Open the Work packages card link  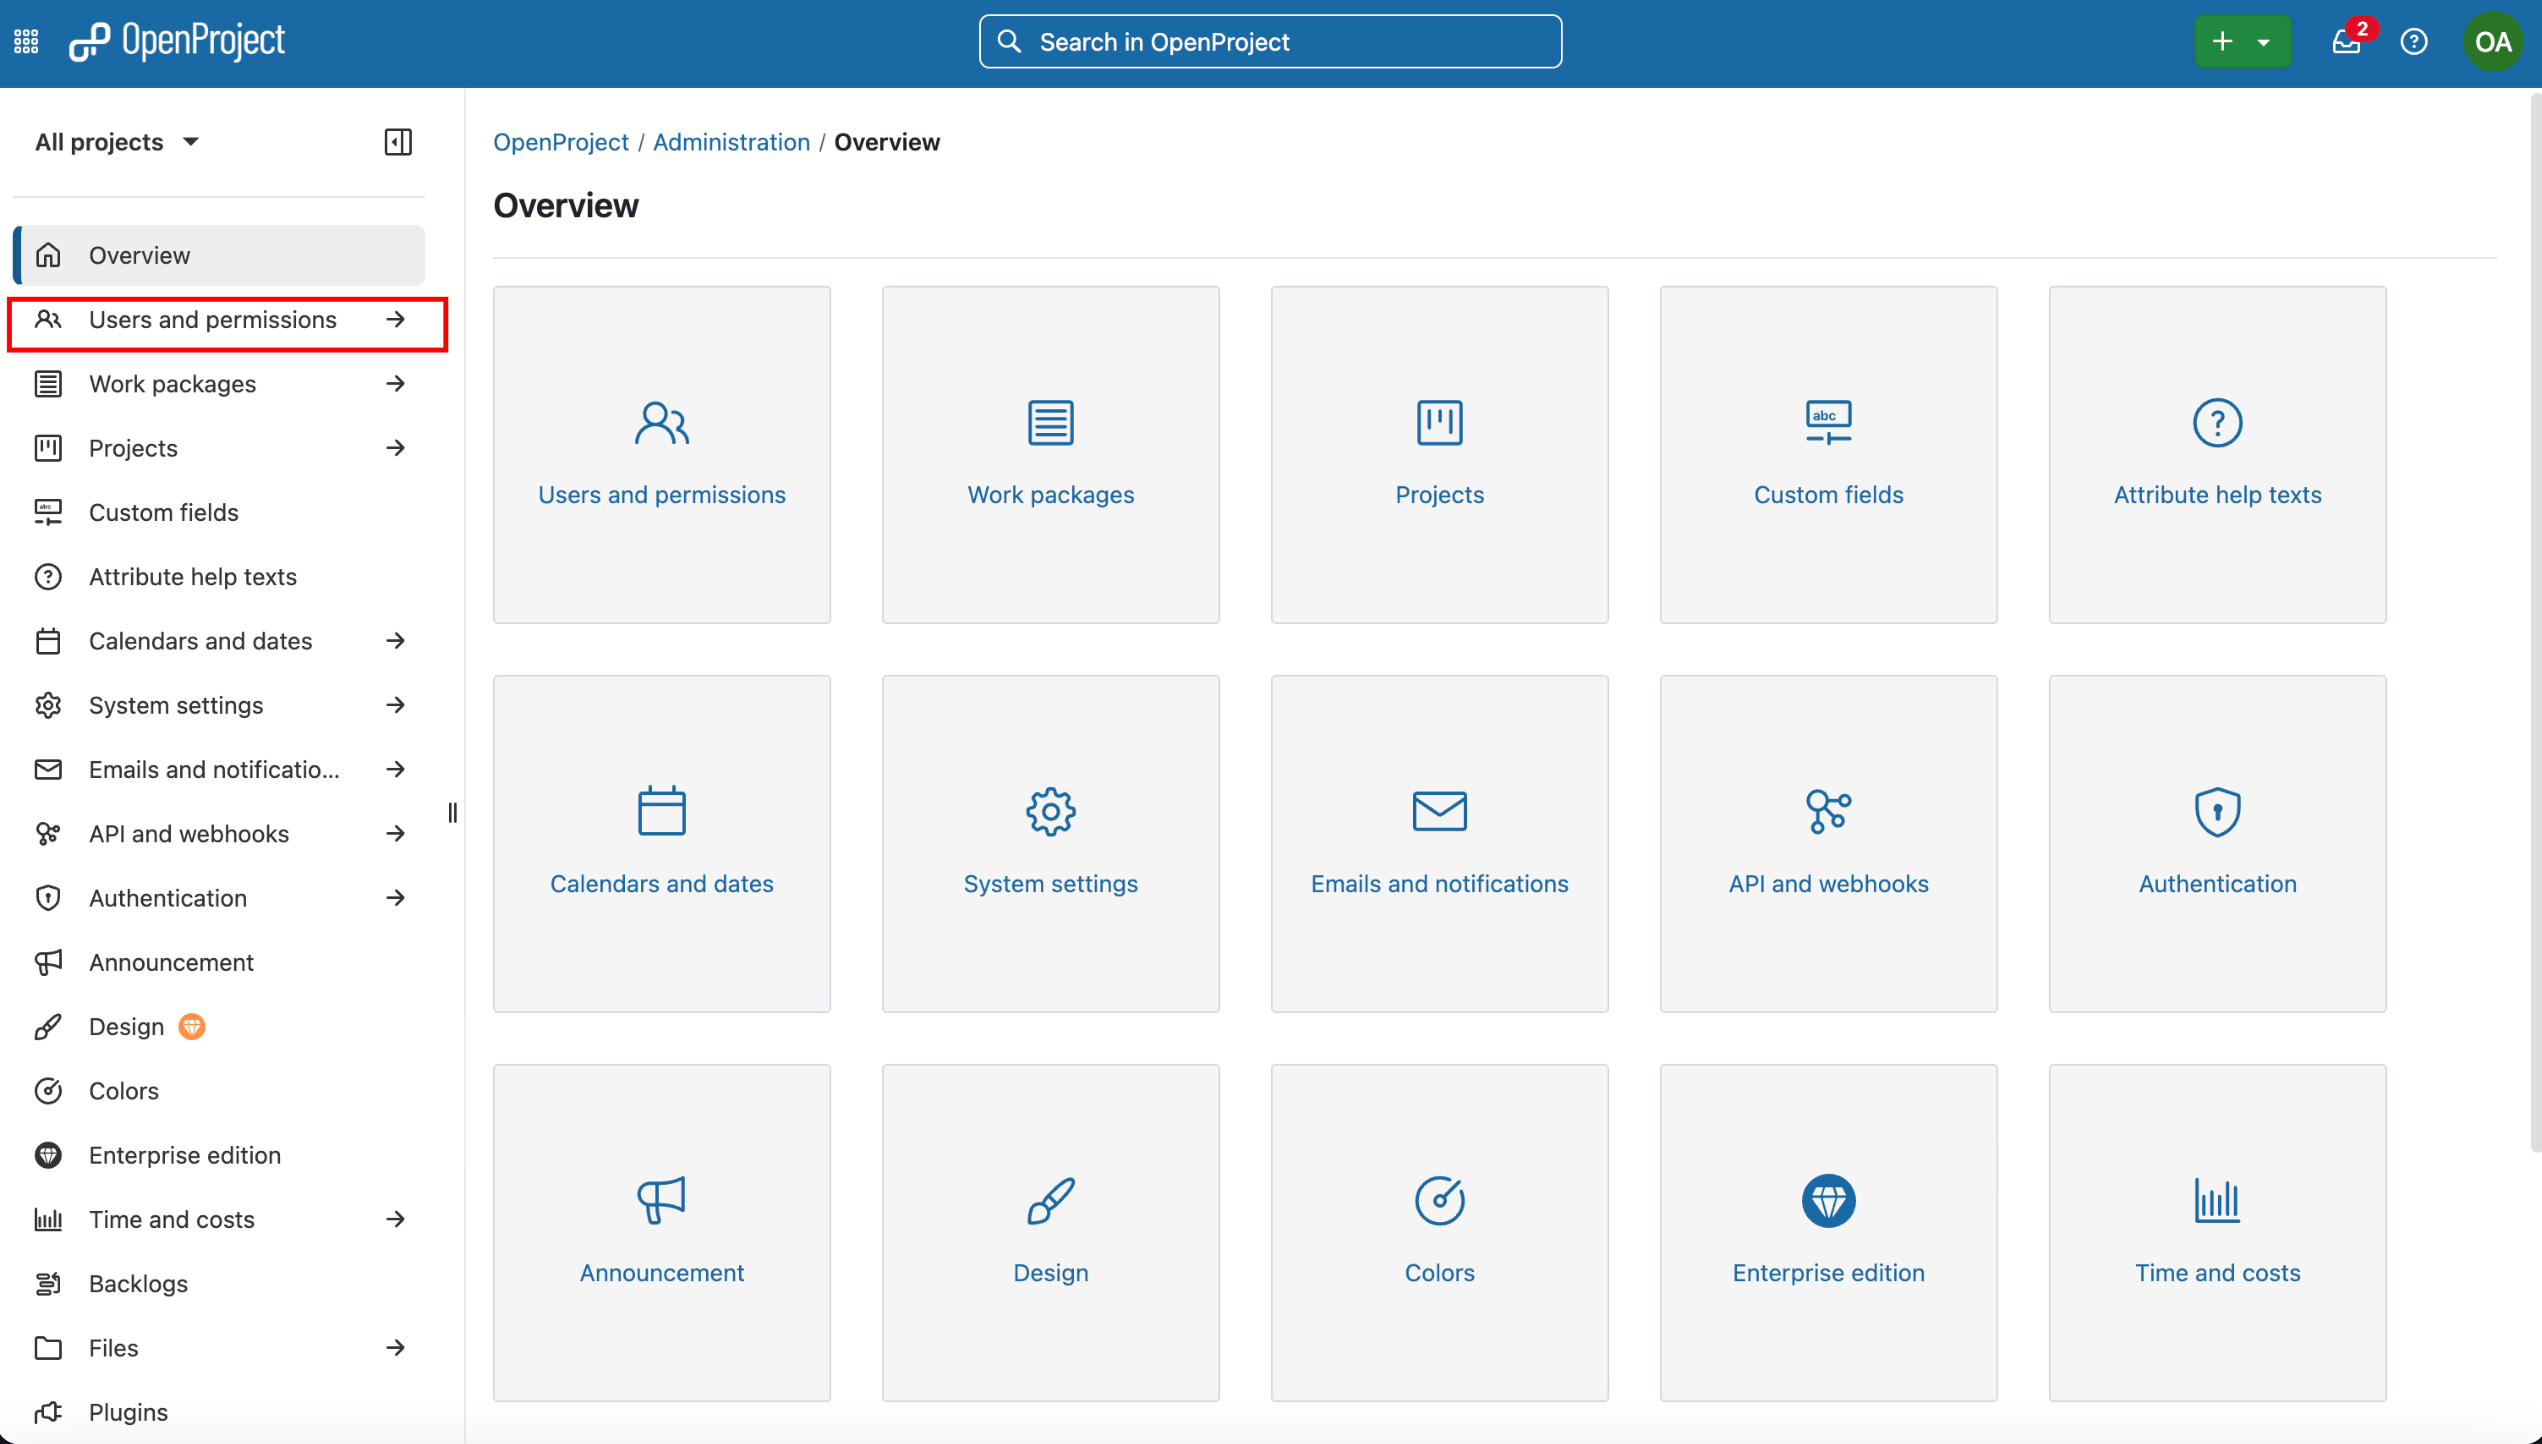1051,495
